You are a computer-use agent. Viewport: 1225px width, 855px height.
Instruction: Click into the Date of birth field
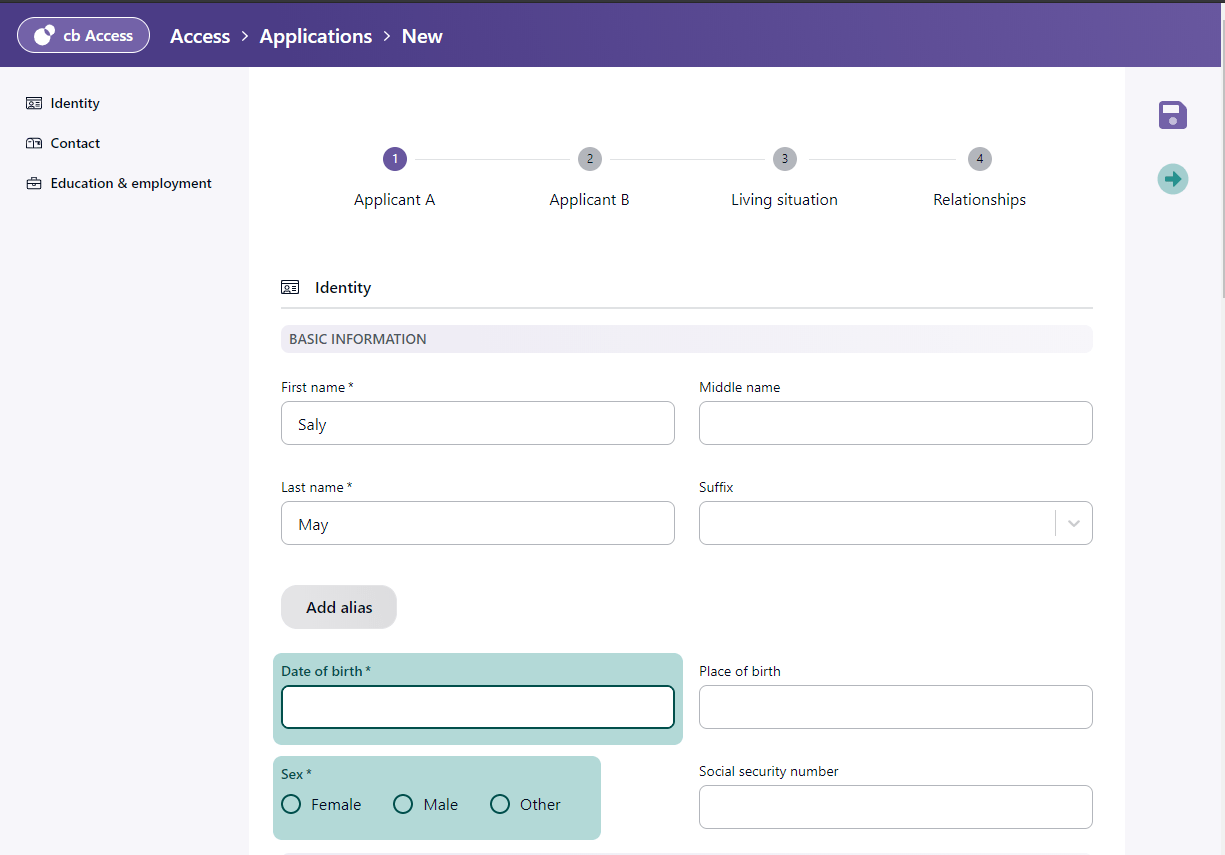pos(477,707)
